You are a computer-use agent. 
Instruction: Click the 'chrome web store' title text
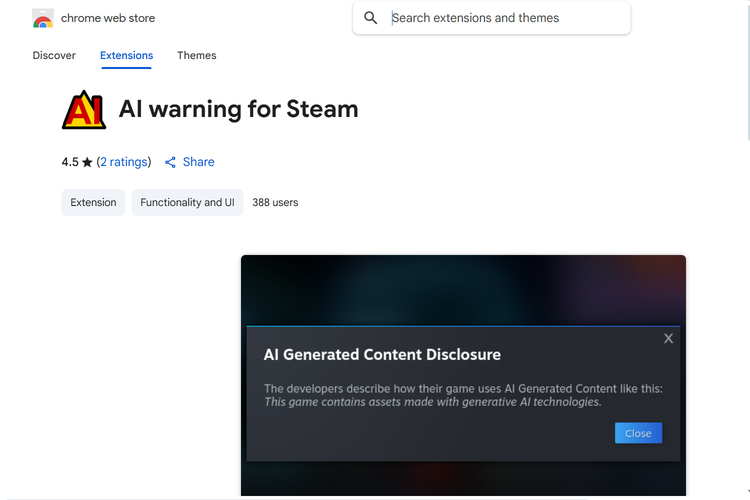pyautogui.click(x=108, y=18)
